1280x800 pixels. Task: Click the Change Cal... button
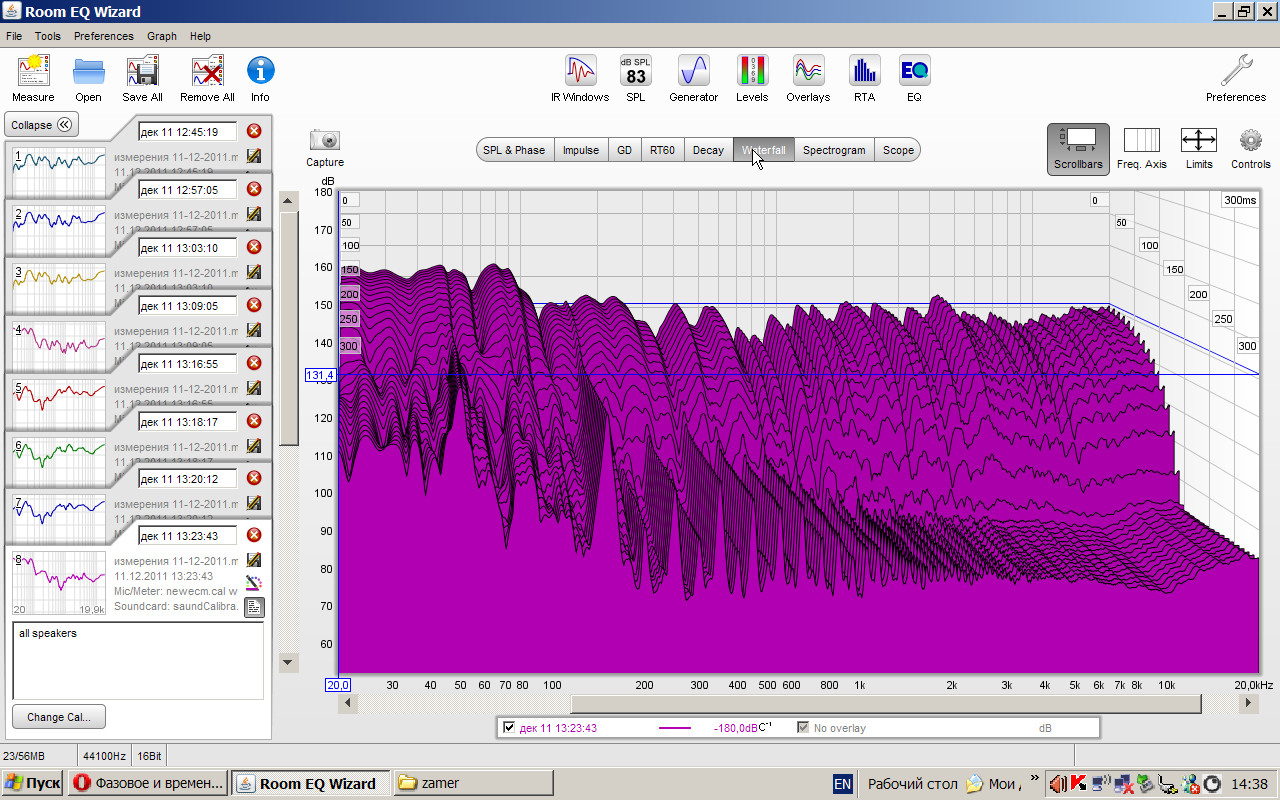click(x=59, y=716)
